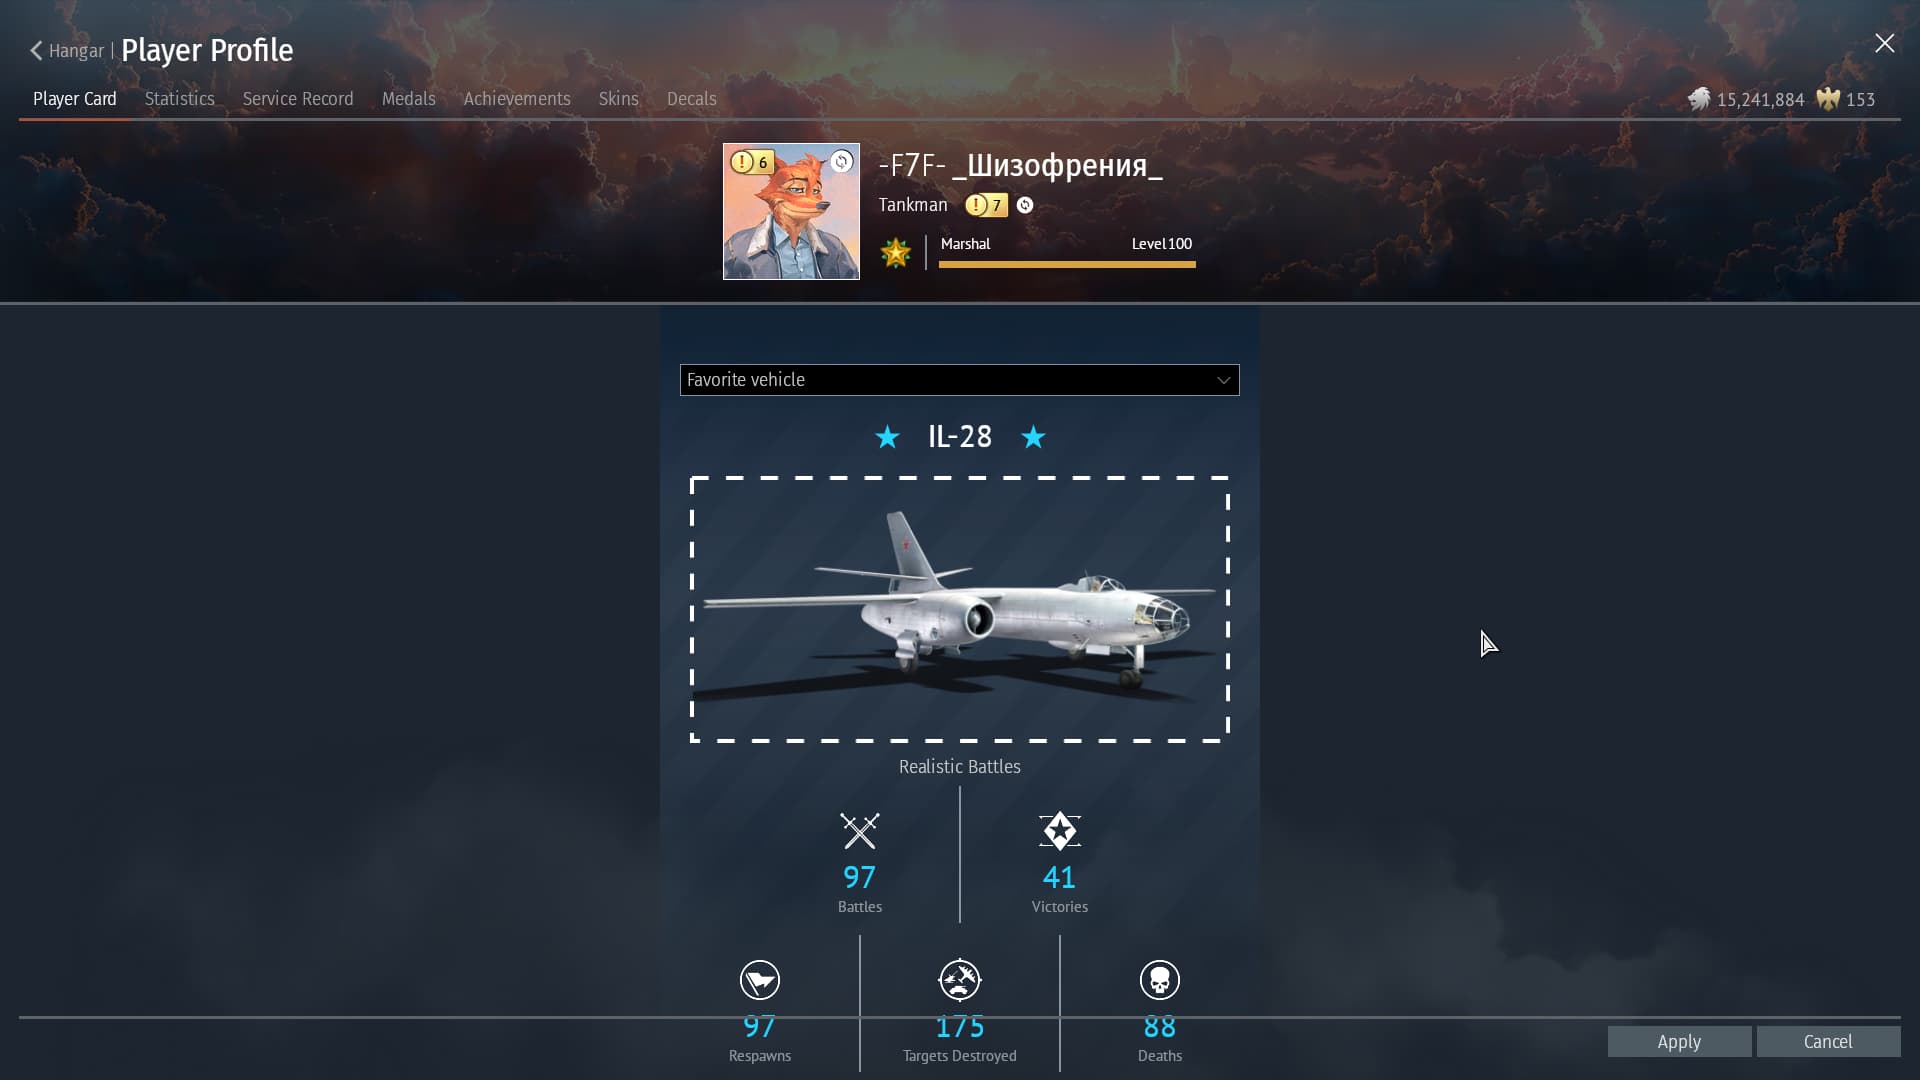The width and height of the screenshot is (1920, 1080).
Task: Click the Targets Destroyed crosshair icon
Action: 960,980
